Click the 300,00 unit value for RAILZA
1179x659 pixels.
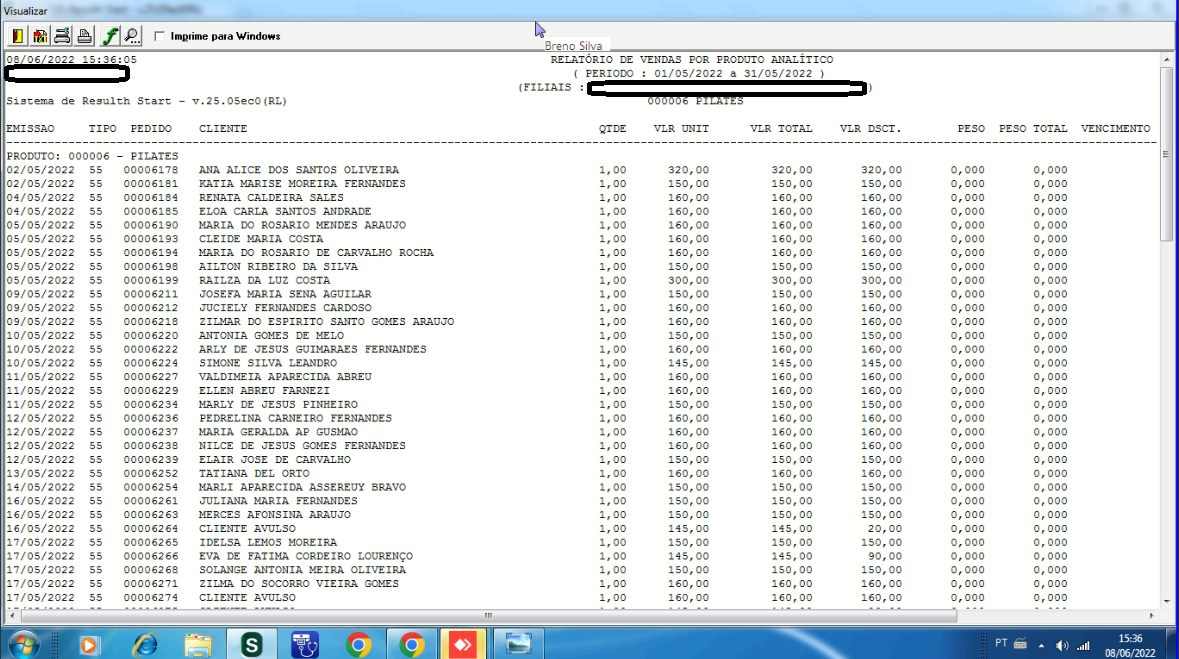point(688,281)
